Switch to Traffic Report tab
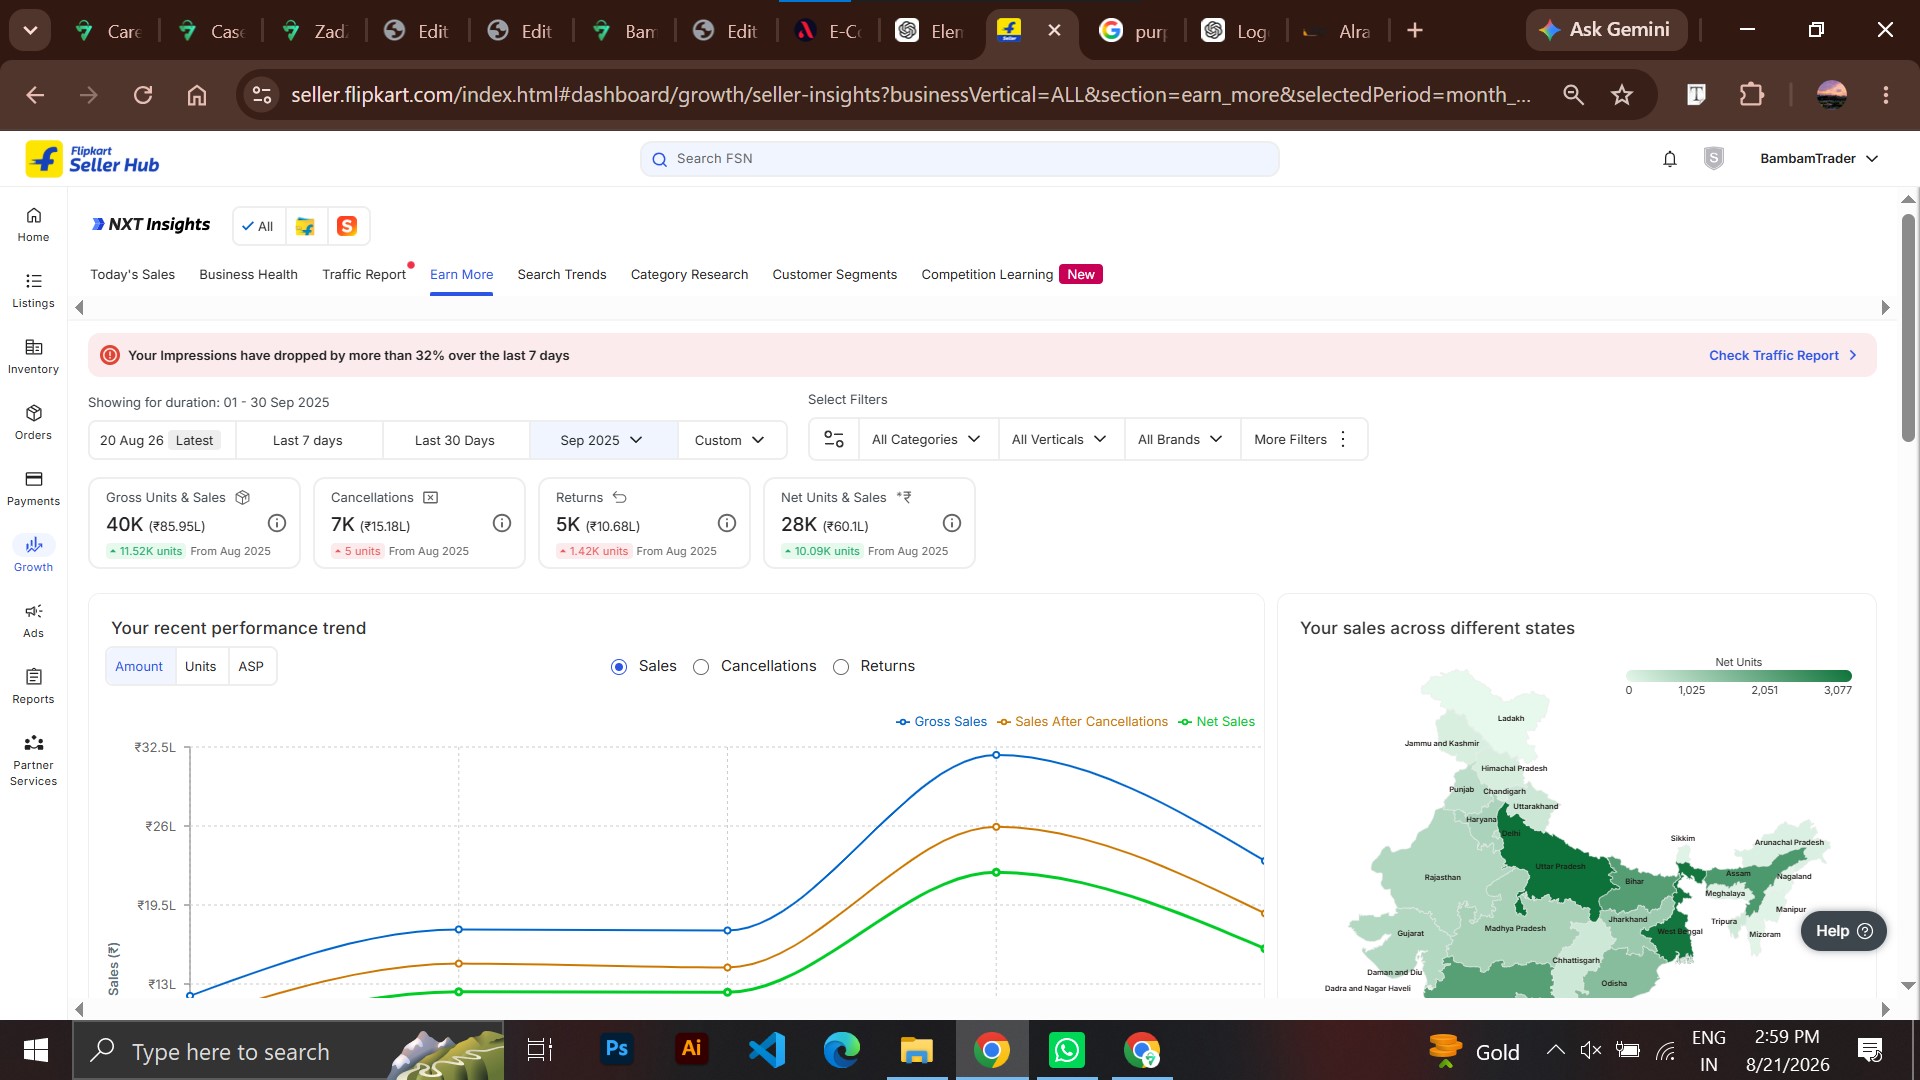 click(364, 275)
